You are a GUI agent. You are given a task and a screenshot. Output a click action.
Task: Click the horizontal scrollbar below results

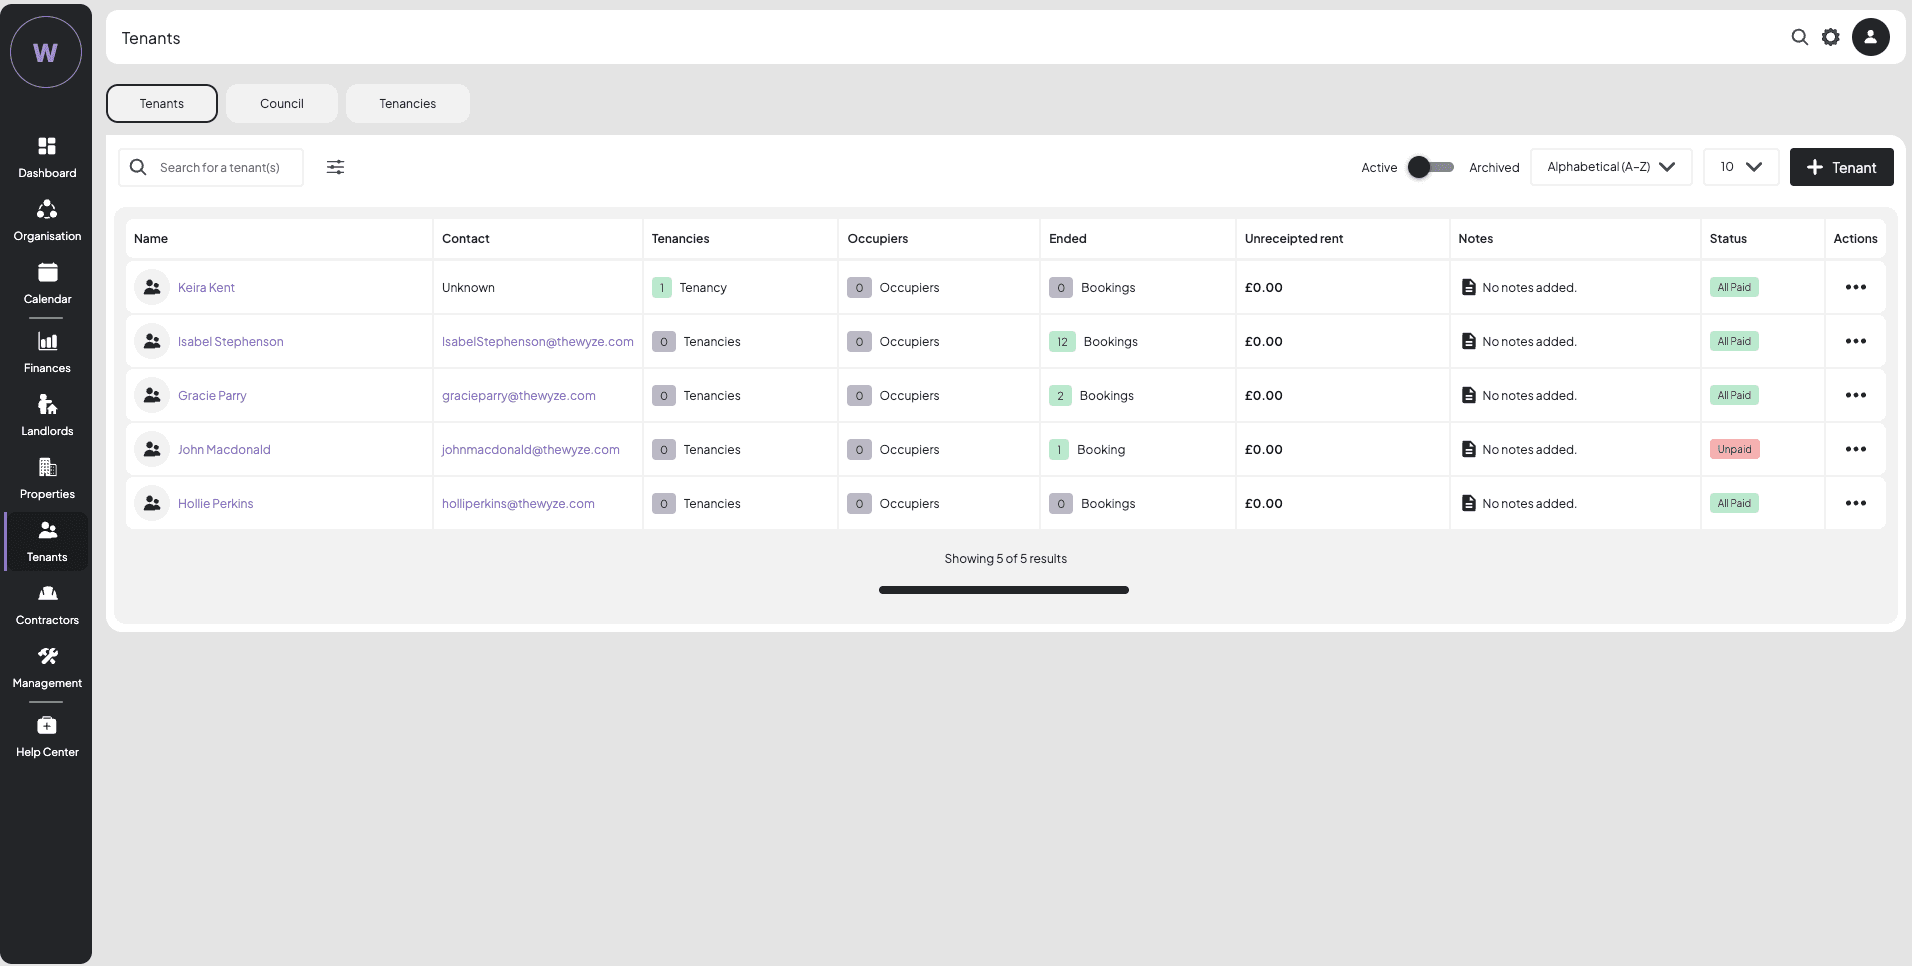[1003, 590]
